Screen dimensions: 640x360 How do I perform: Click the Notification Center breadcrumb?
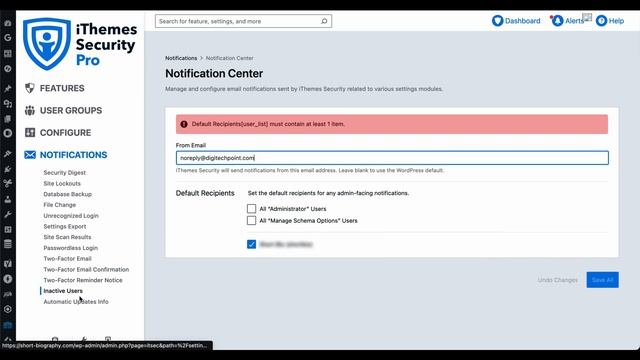[229, 58]
